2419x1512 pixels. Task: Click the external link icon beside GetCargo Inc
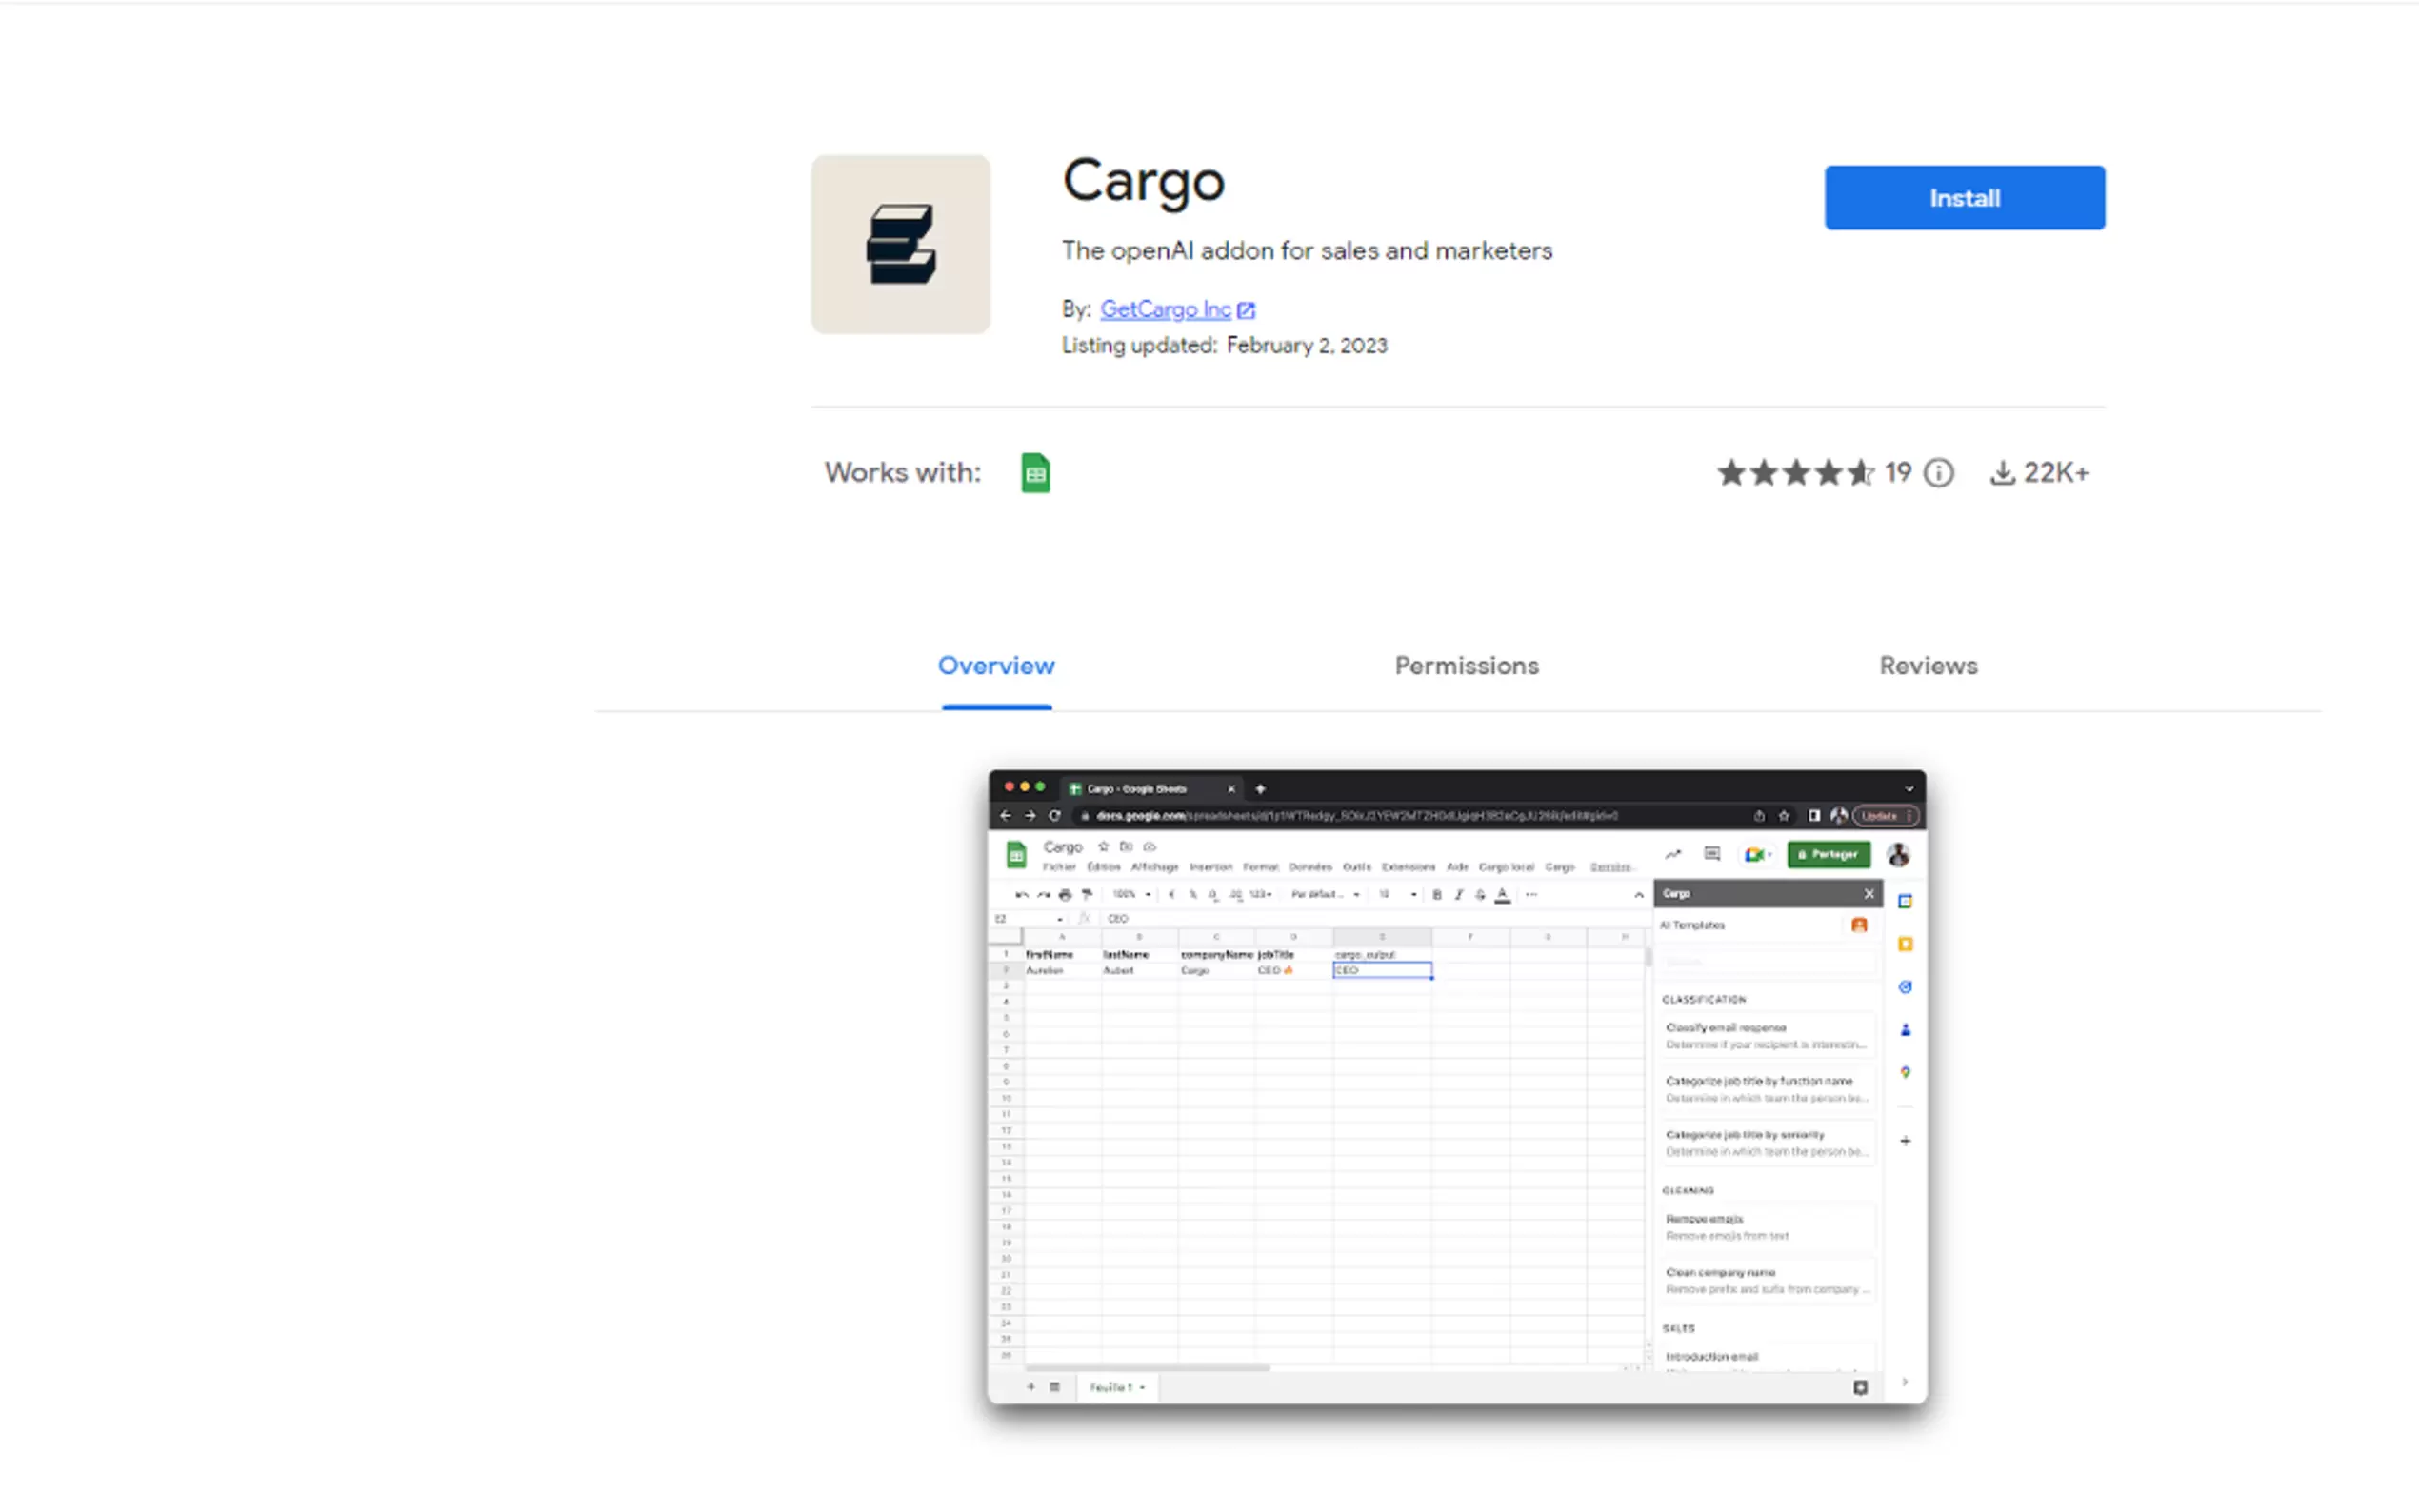1246,311
